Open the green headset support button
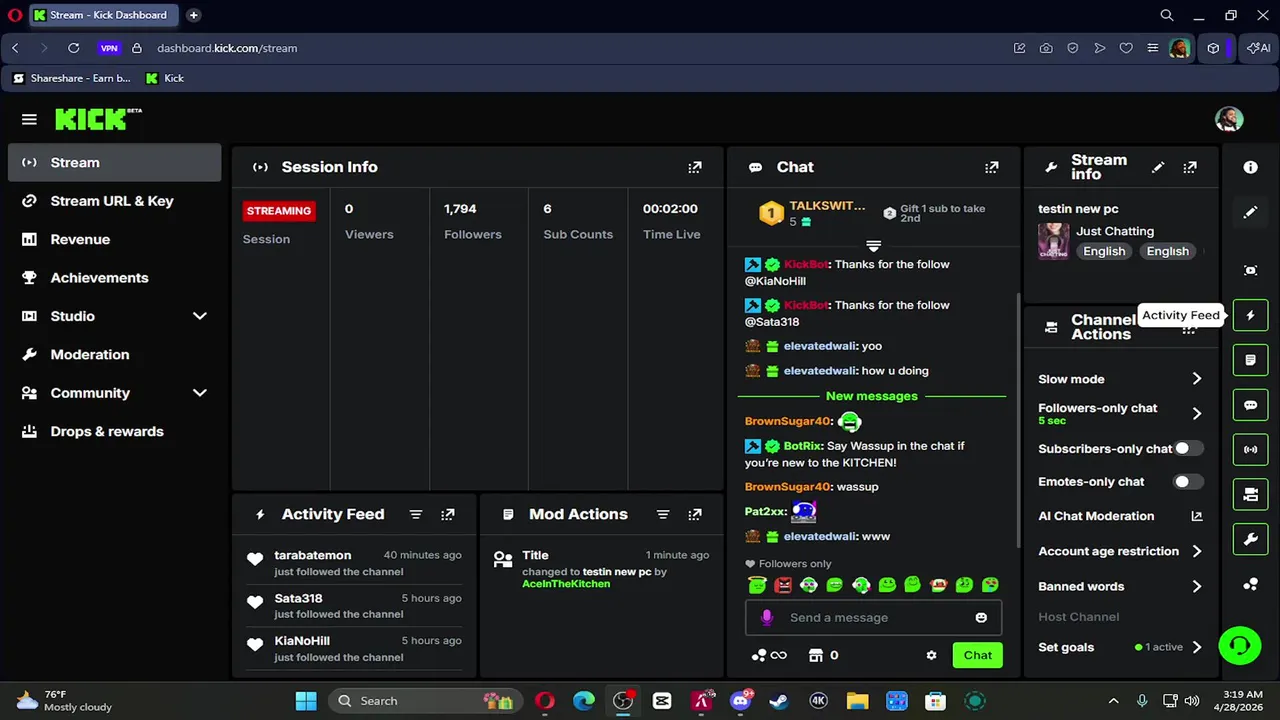Screen dimensions: 1280x720 pyautogui.click(x=1240, y=645)
